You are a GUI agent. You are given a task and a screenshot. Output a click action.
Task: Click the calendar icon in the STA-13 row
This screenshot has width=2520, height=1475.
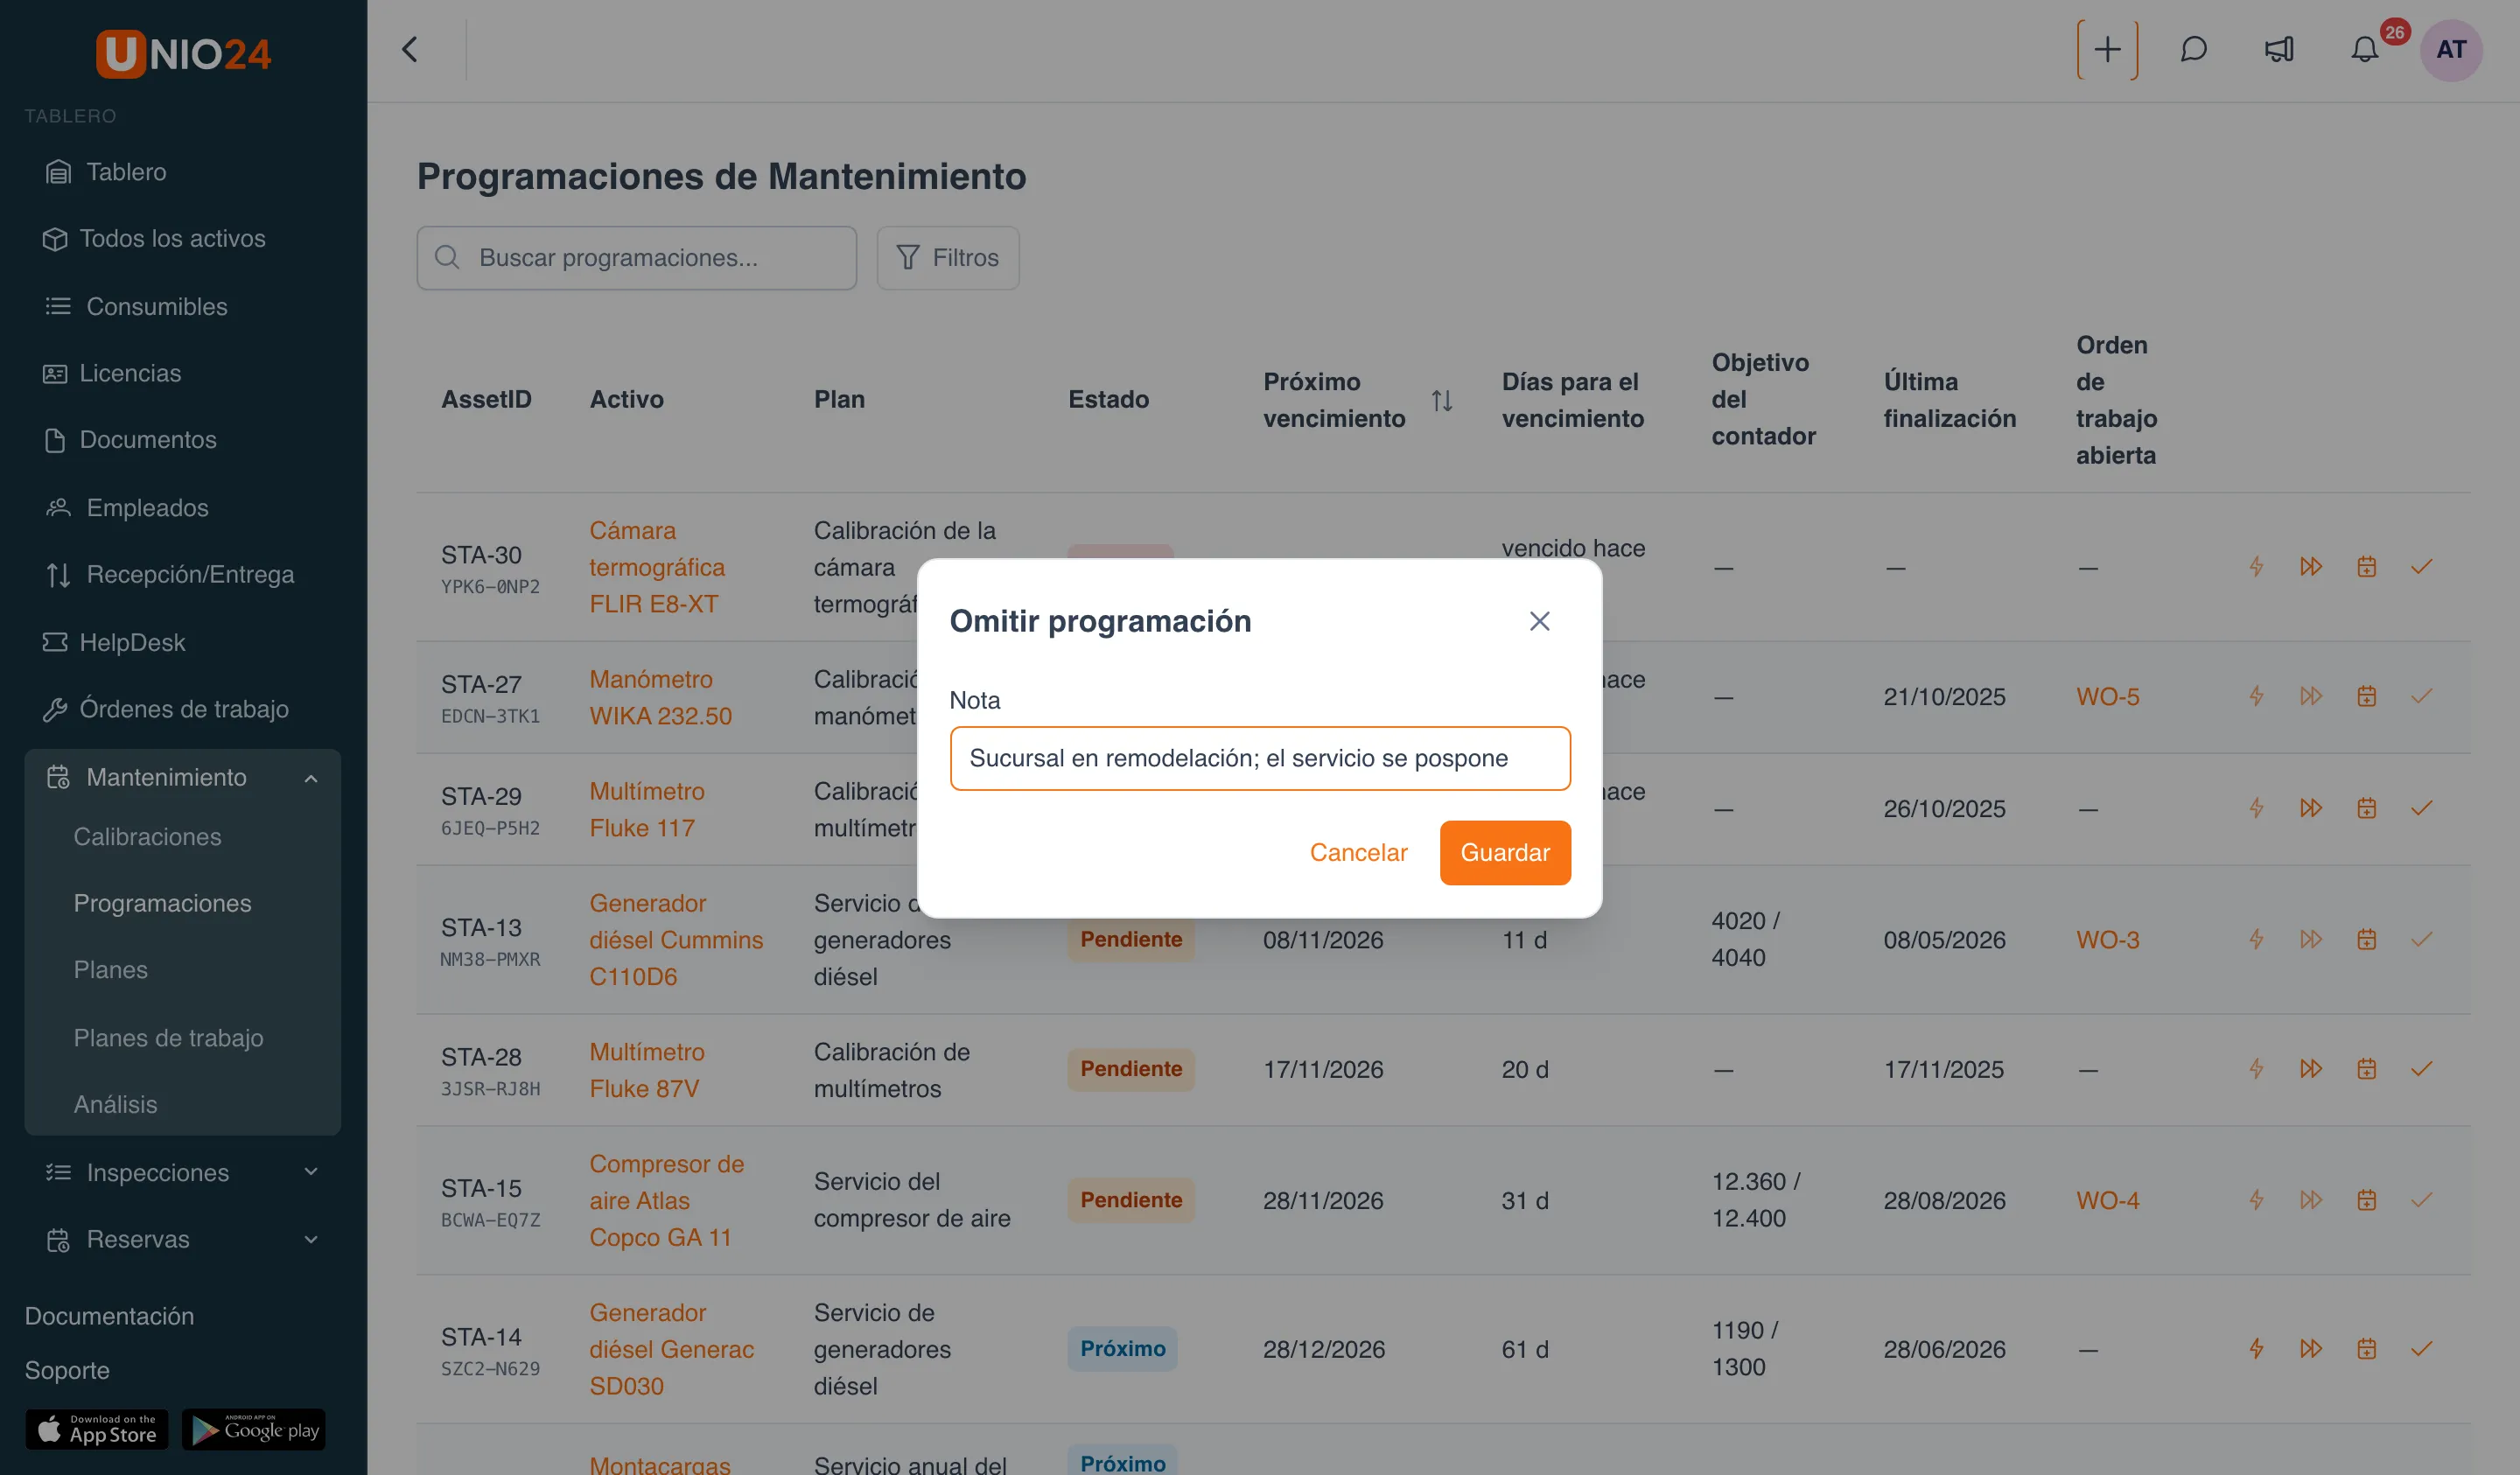(x=2366, y=939)
